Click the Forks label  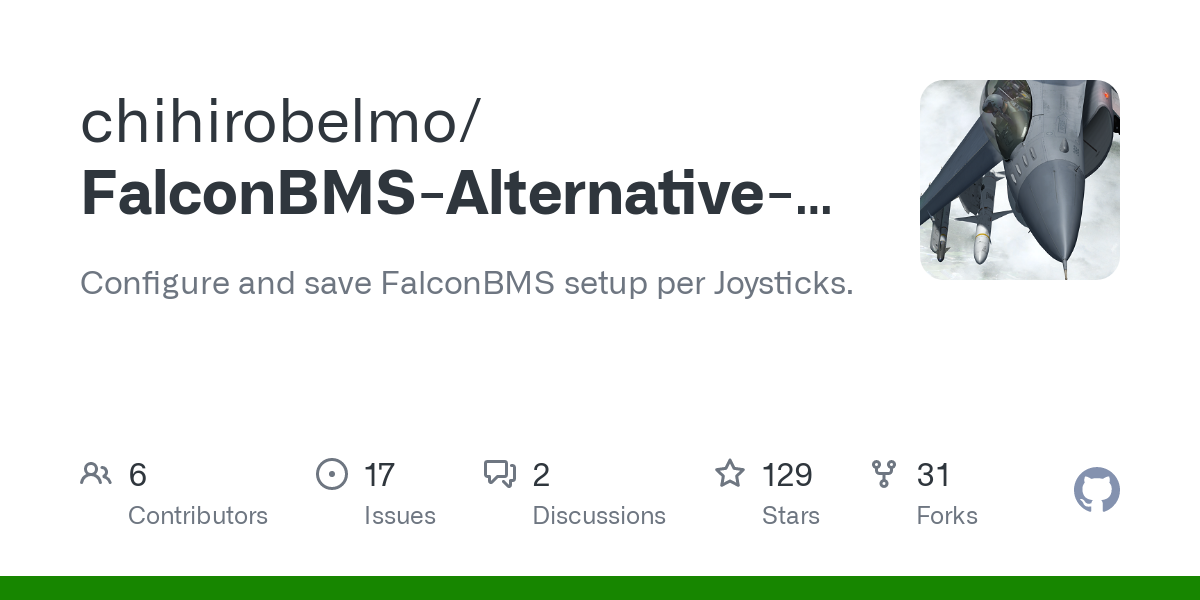point(947,516)
